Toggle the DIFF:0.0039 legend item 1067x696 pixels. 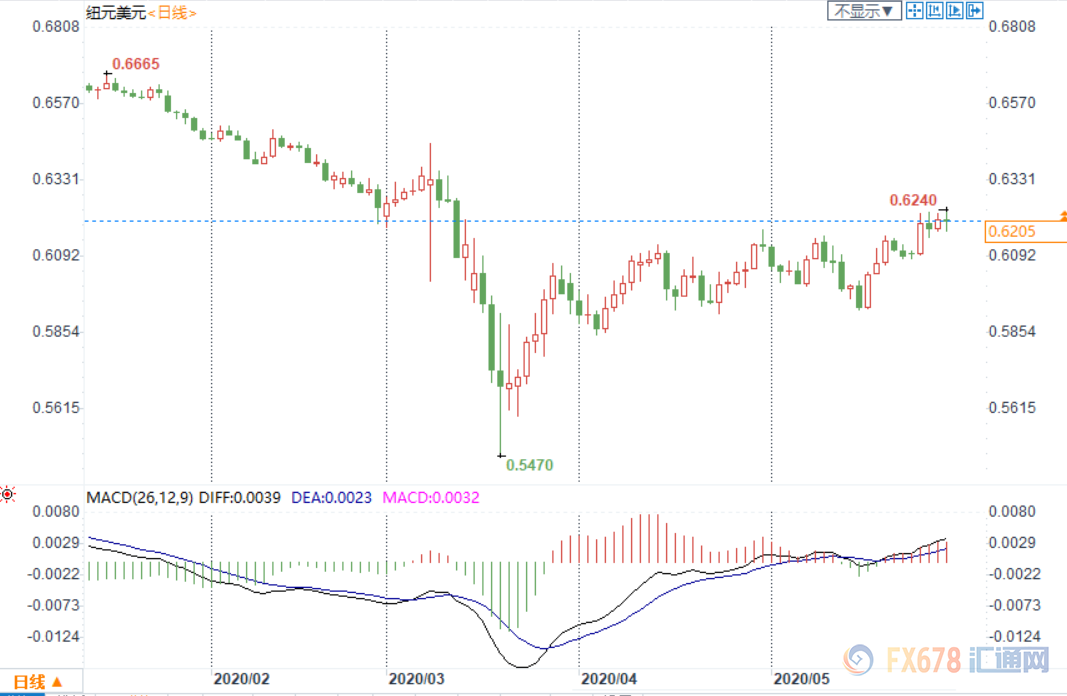coord(235,496)
